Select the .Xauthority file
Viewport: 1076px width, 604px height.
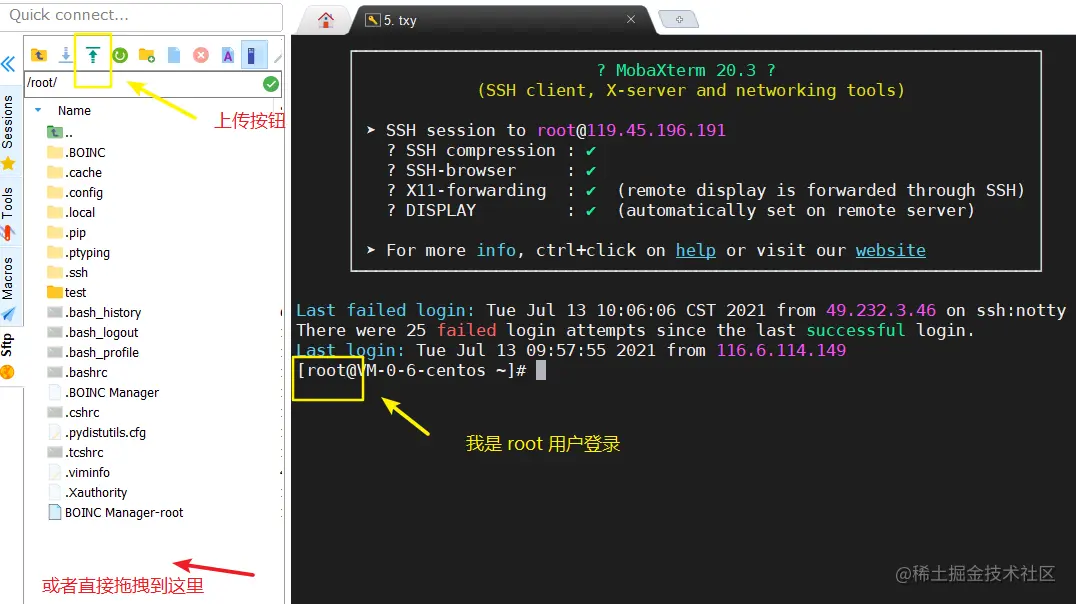pos(87,491)
